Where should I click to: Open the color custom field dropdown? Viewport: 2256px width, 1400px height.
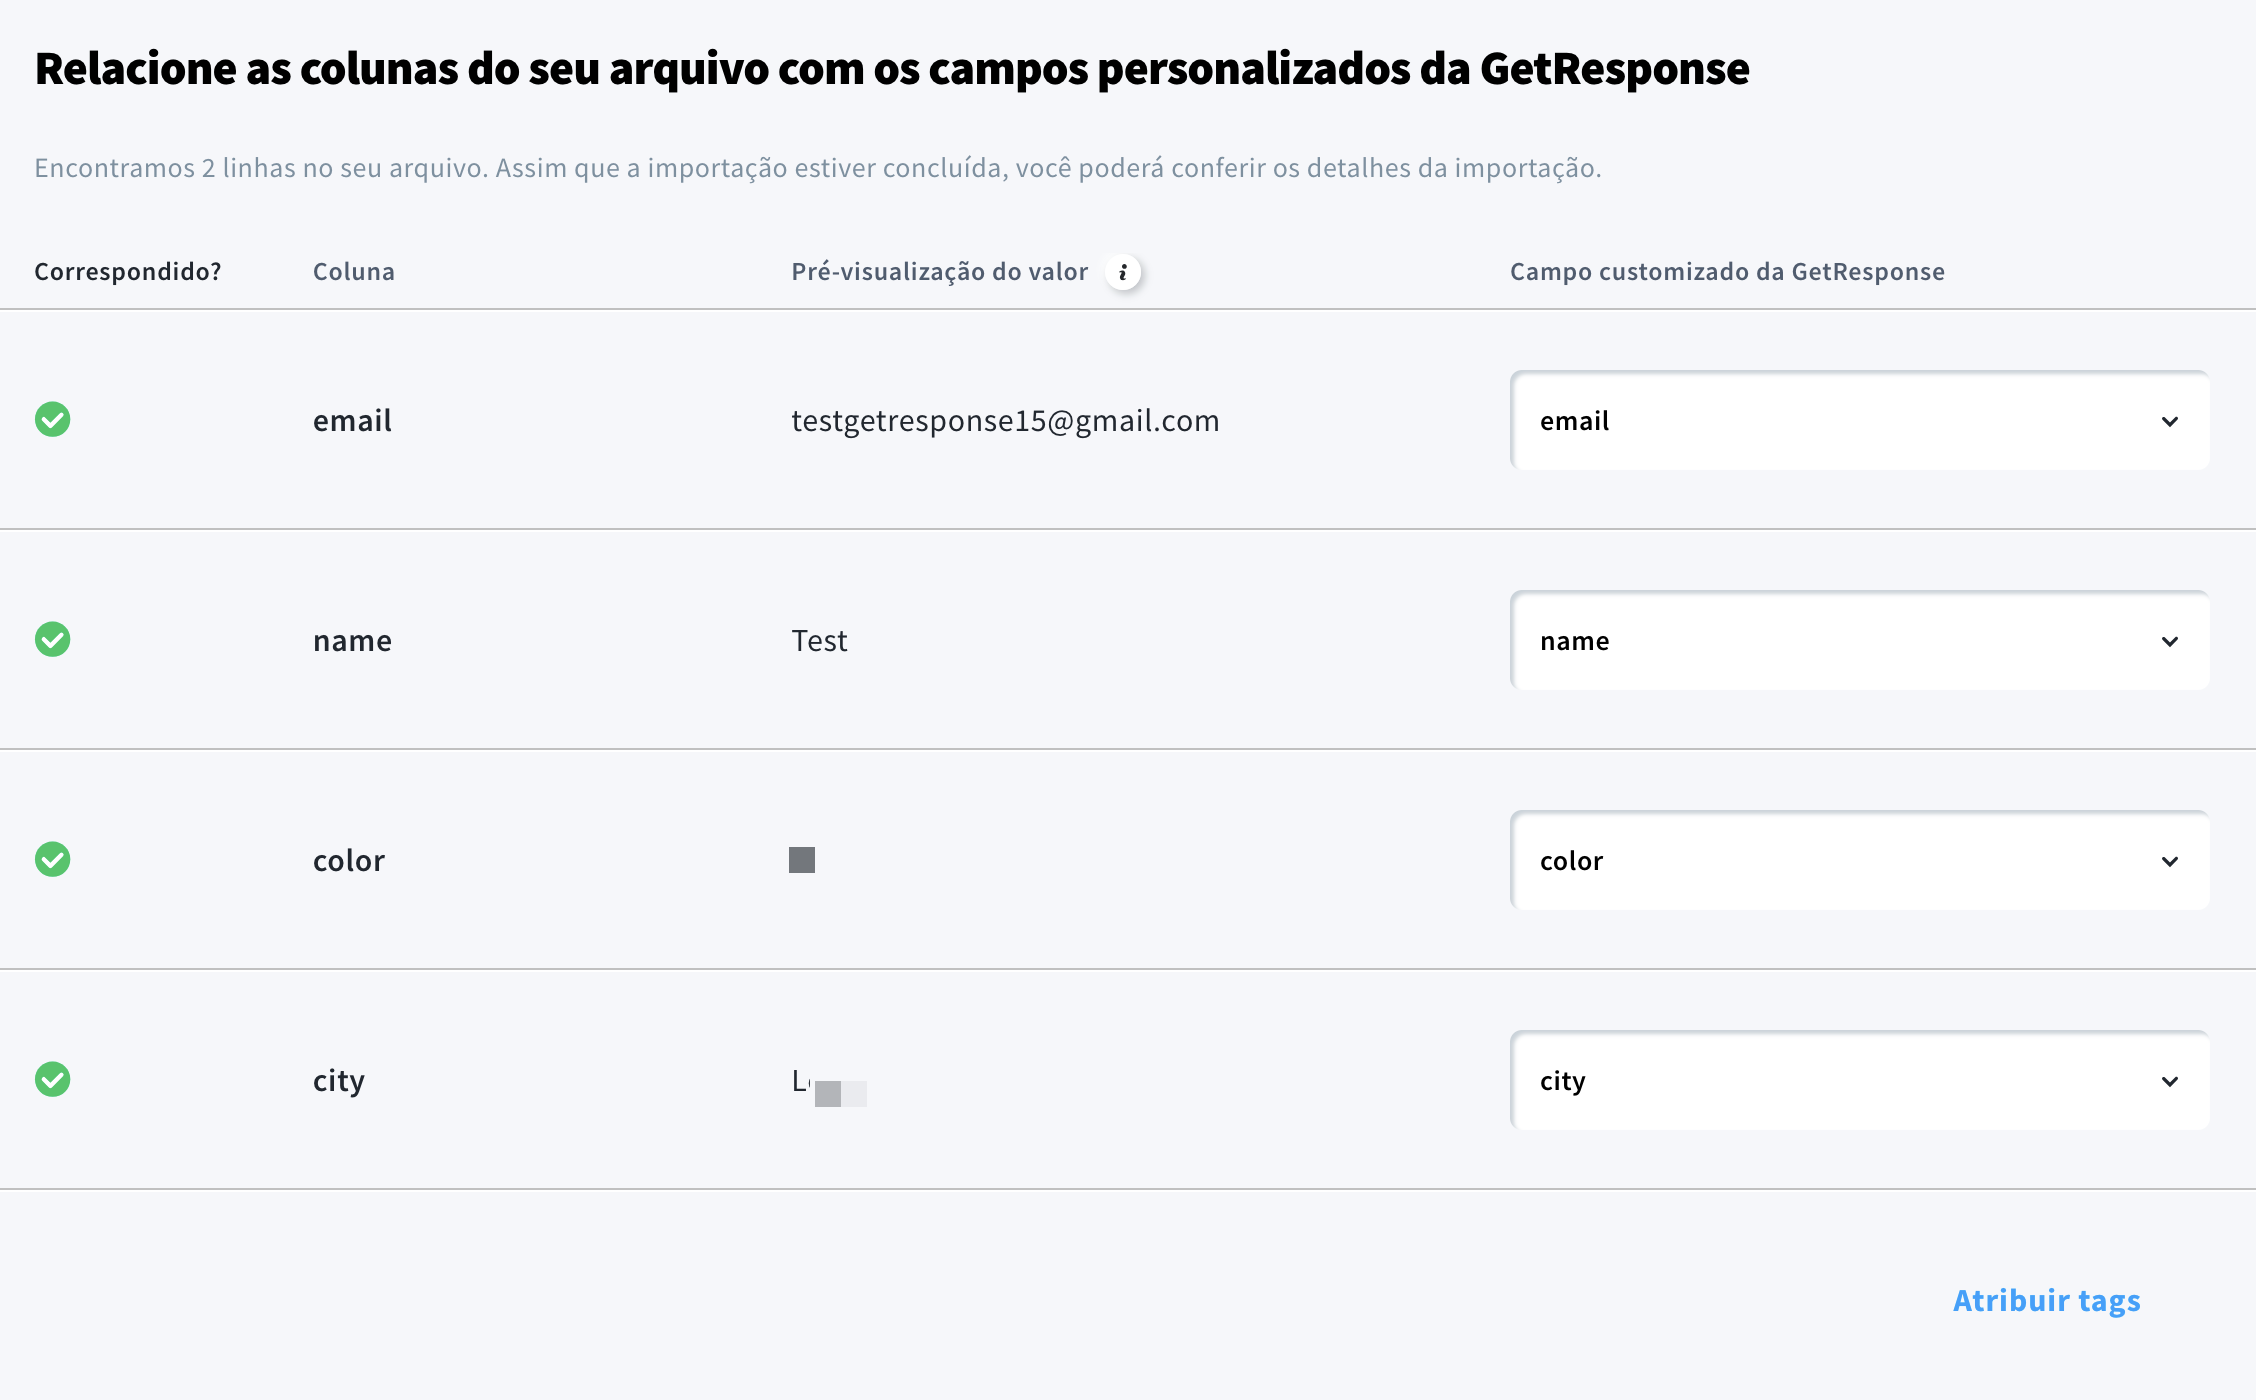[1860, 861]
